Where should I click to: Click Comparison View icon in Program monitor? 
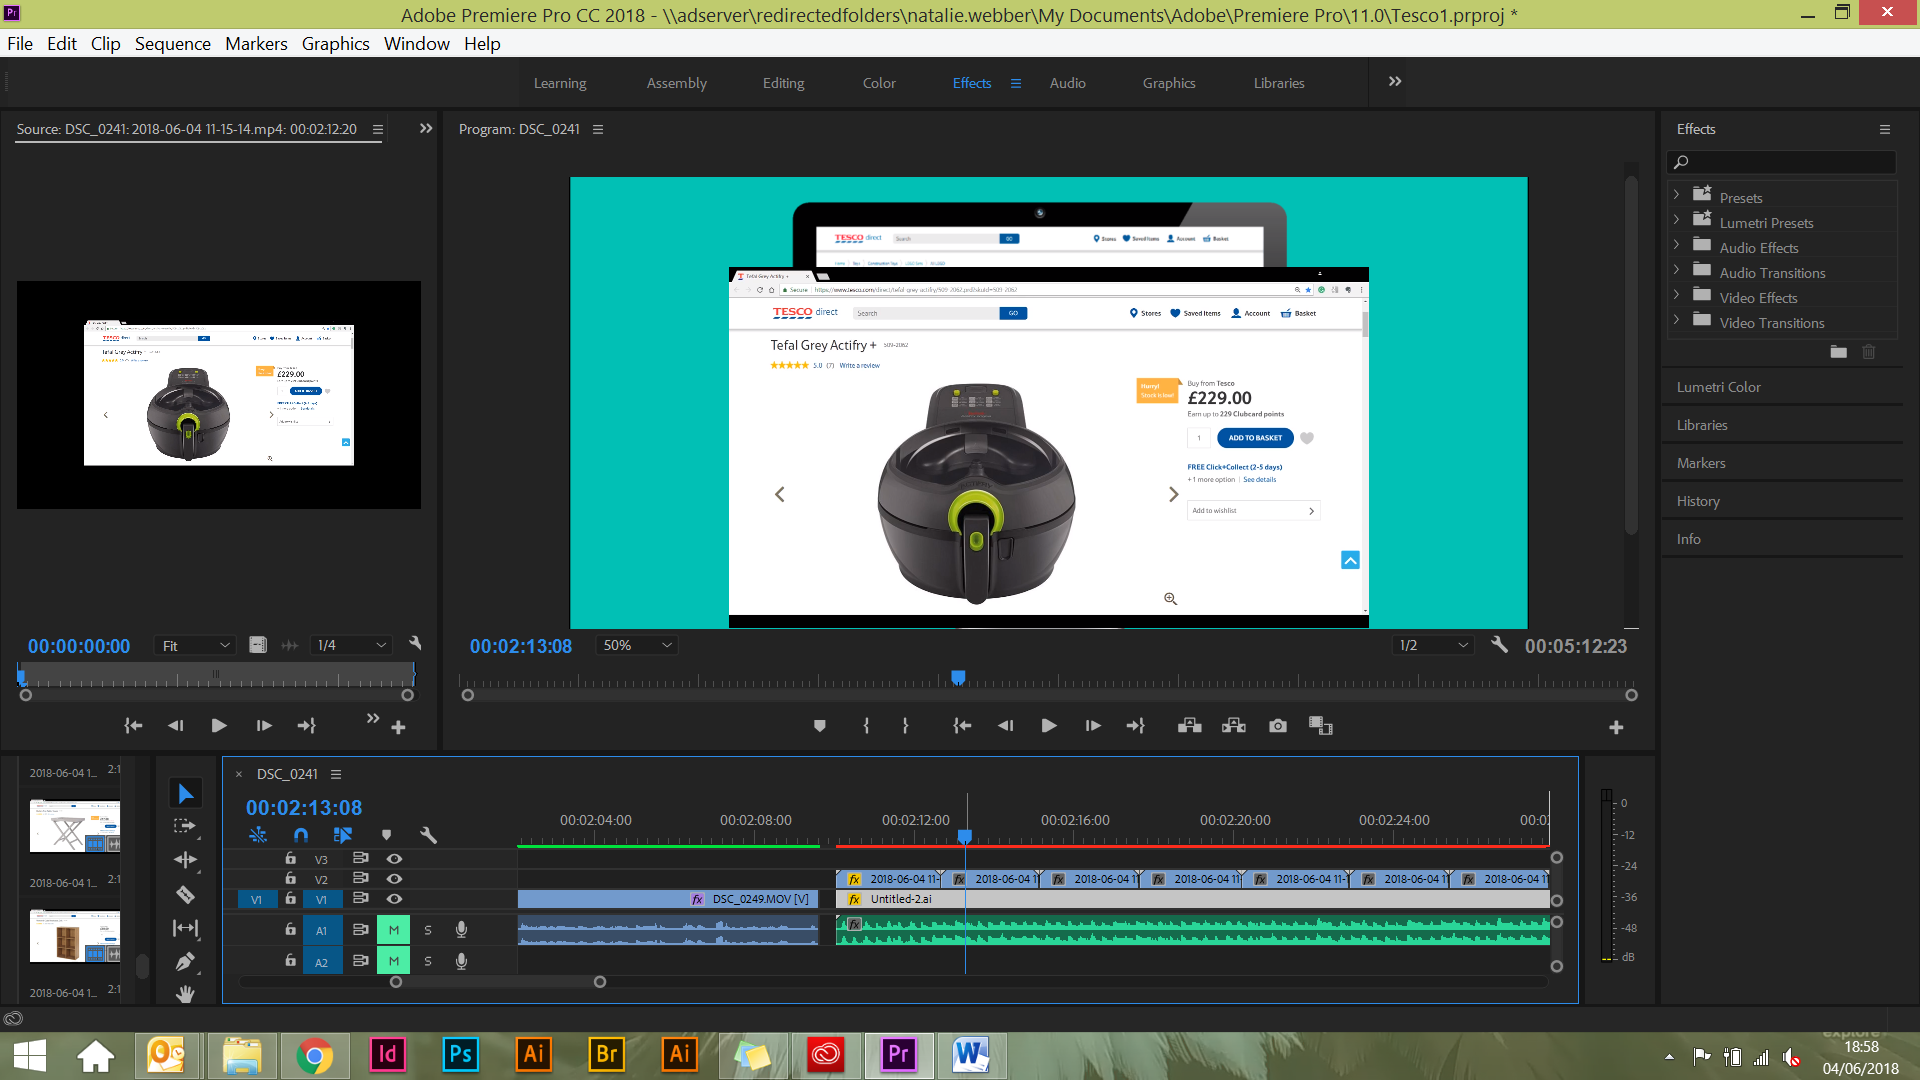1321,726
